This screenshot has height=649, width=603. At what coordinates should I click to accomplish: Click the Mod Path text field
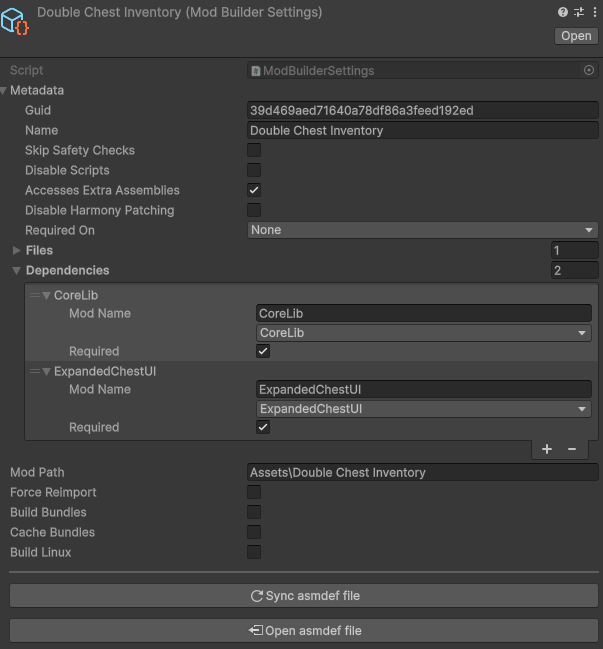coord(423,472)
